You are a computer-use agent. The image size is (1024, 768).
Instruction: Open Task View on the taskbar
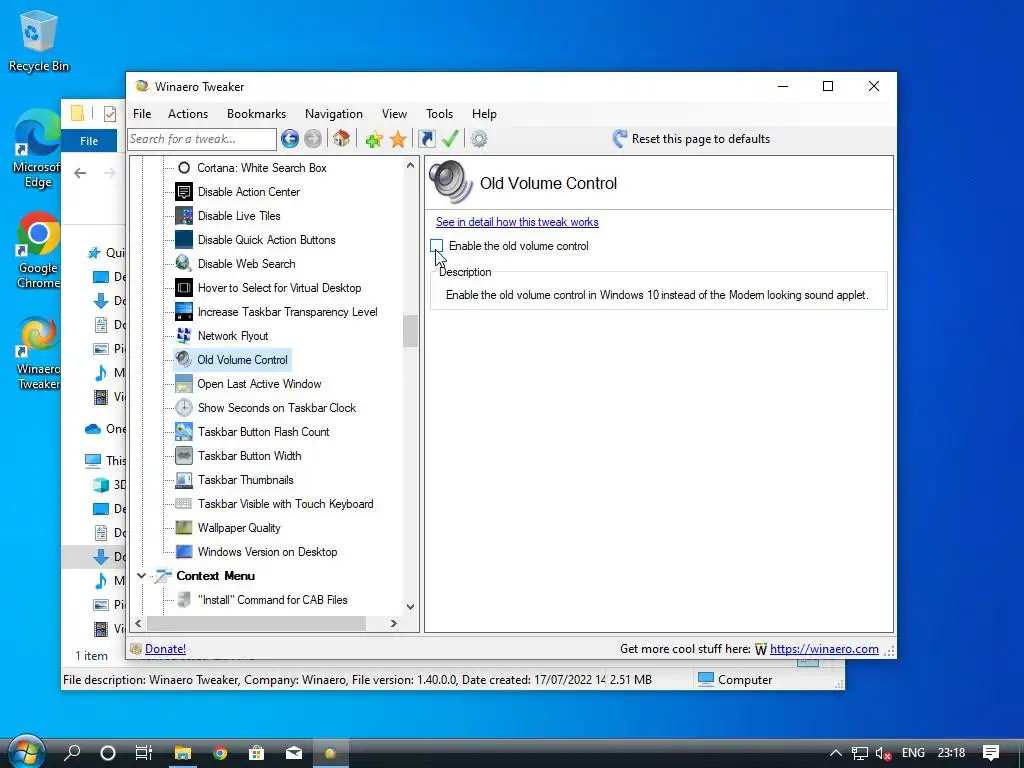pyautogui.click(x=144, y=753)
